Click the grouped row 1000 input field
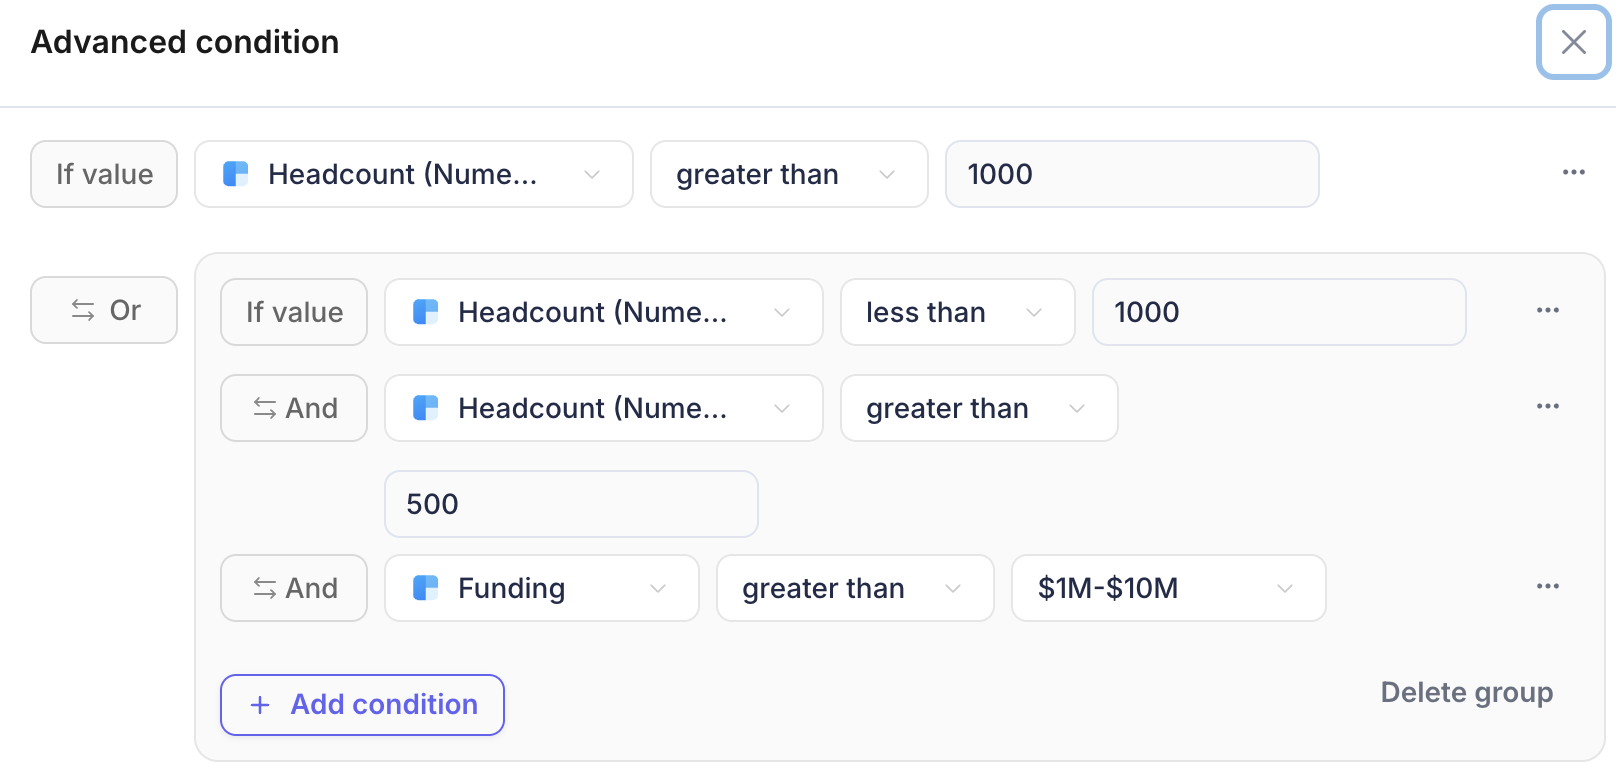This screenshot has width=1616, height=764. [1279, 312]
